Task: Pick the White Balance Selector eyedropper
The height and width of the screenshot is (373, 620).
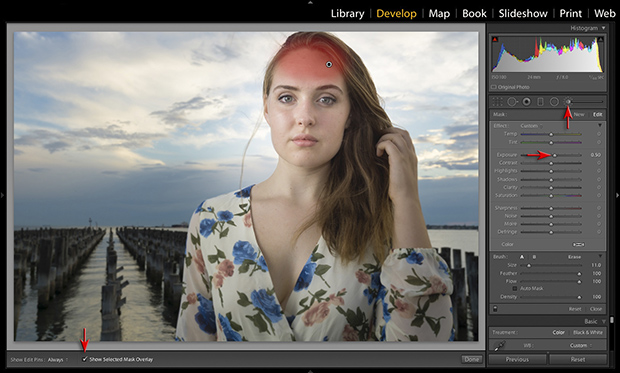Action: (x=499, y=345)
